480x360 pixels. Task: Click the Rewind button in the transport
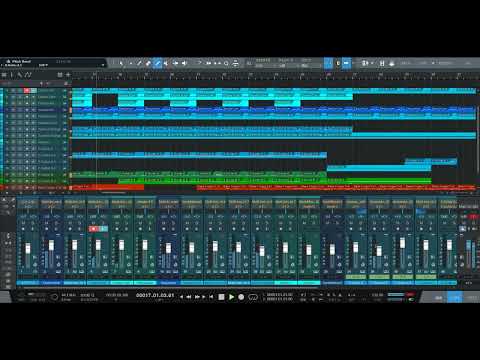(x=189, y=297)
